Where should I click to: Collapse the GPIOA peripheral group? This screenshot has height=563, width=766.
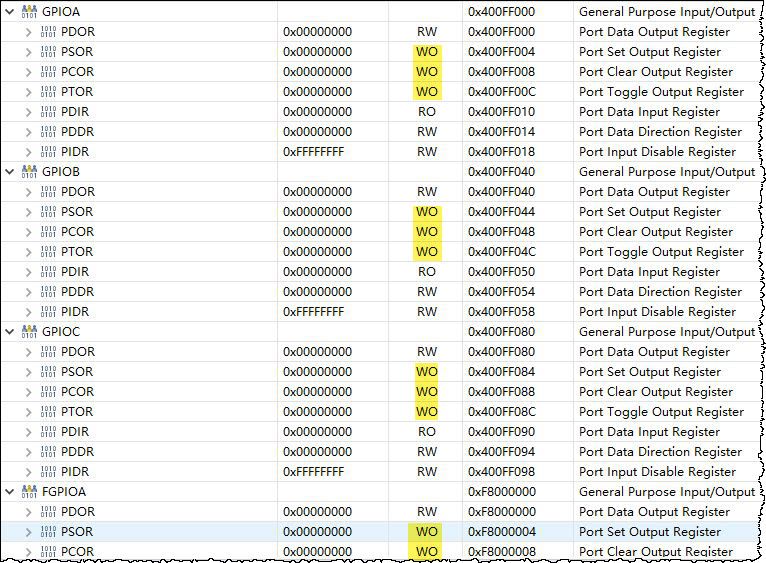[x=10, y=12]
